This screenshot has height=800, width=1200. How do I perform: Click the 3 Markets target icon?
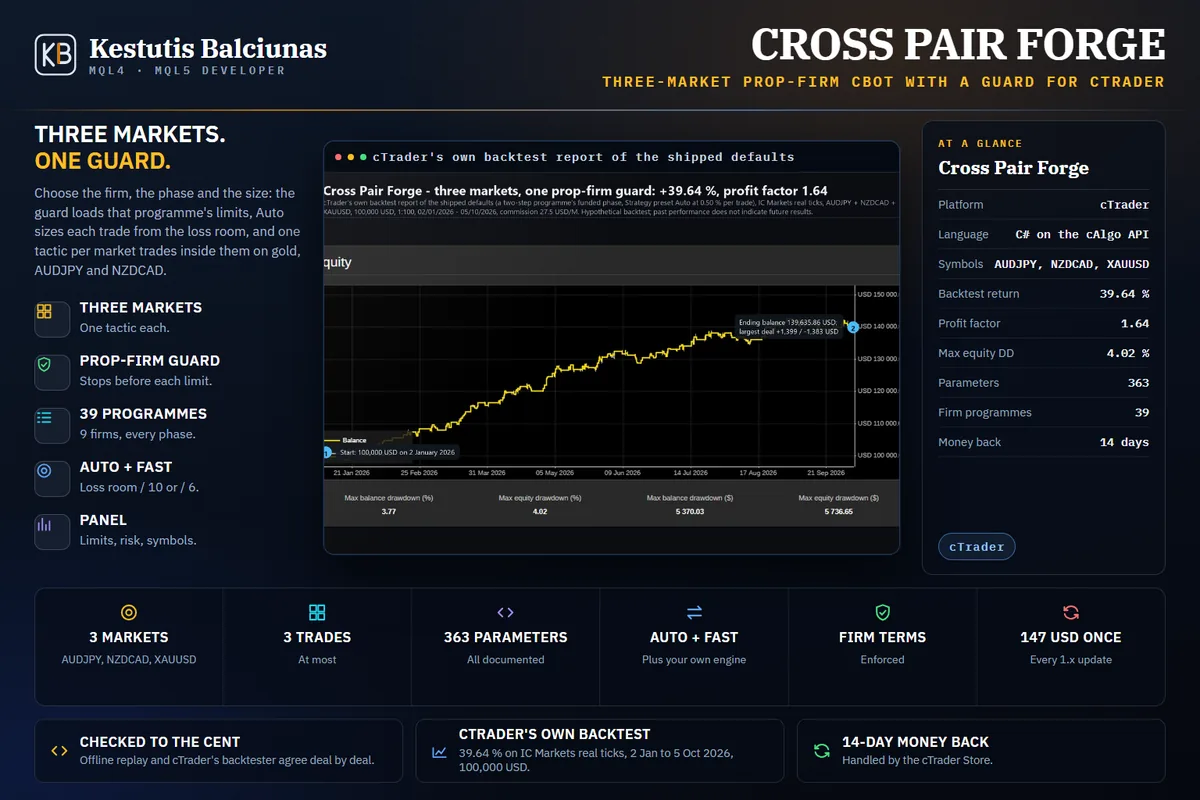point(129,612)
